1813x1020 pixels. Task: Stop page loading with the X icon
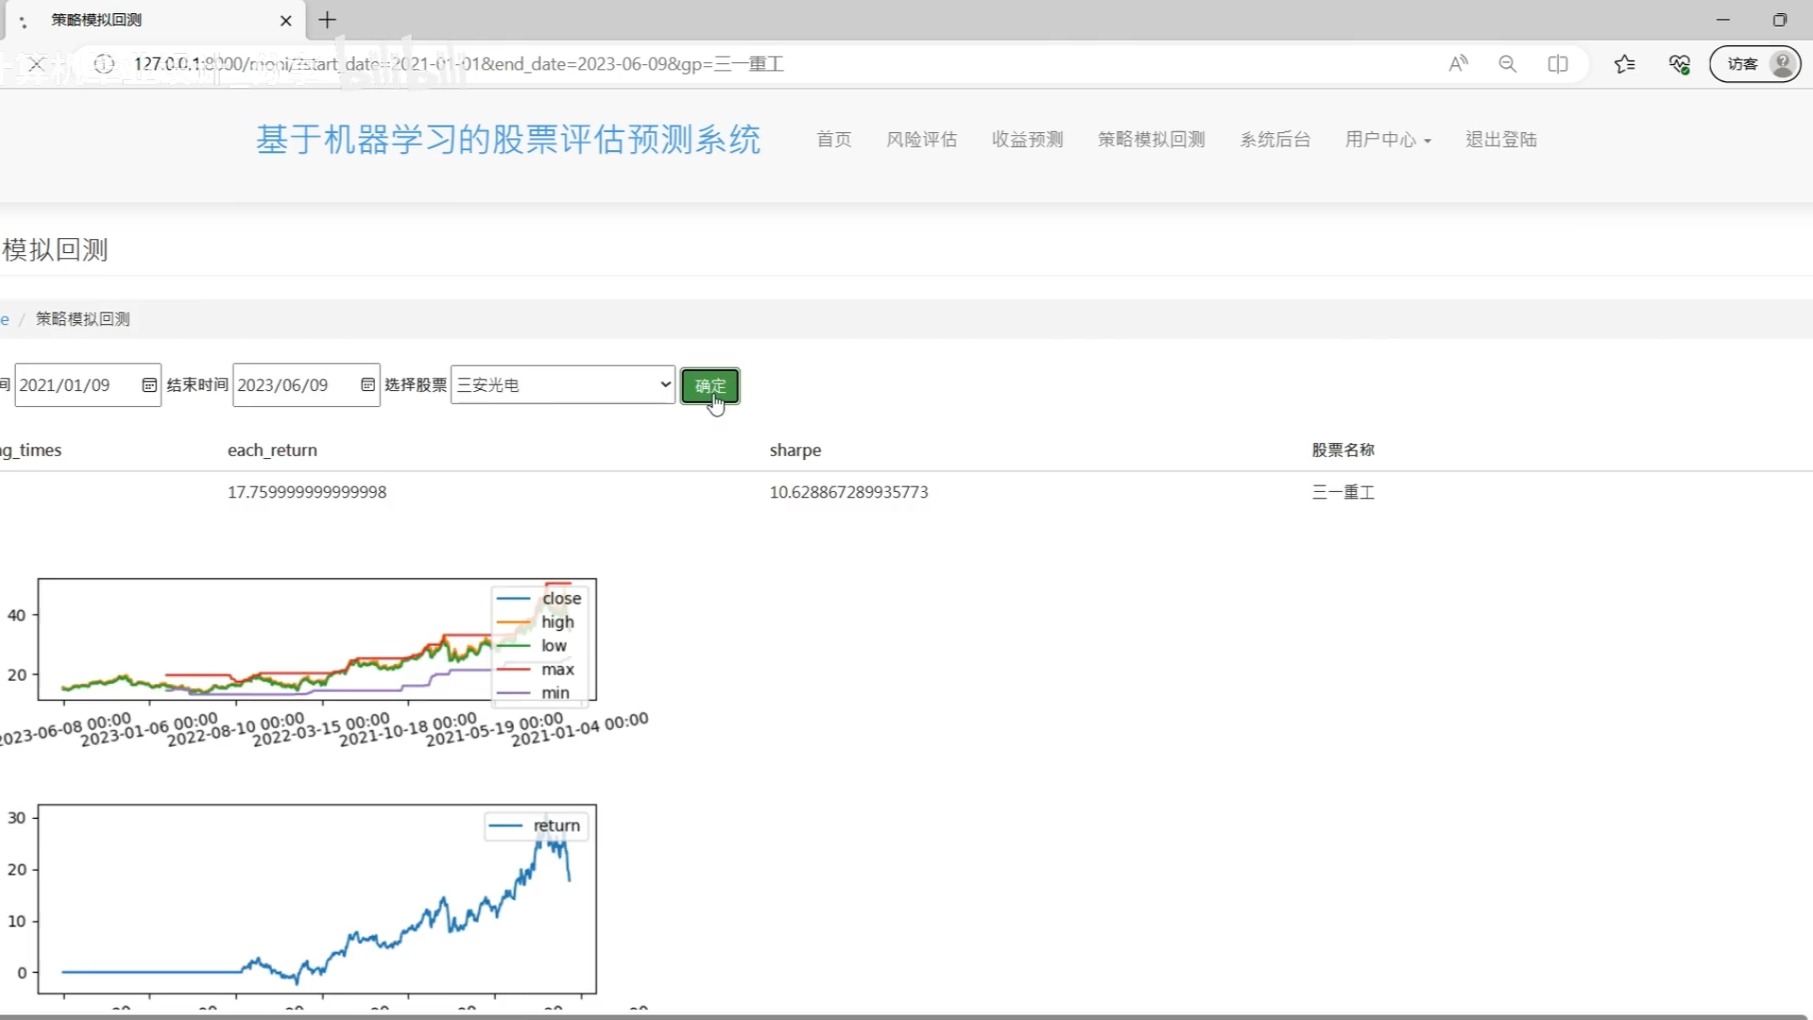pos(36,64)
